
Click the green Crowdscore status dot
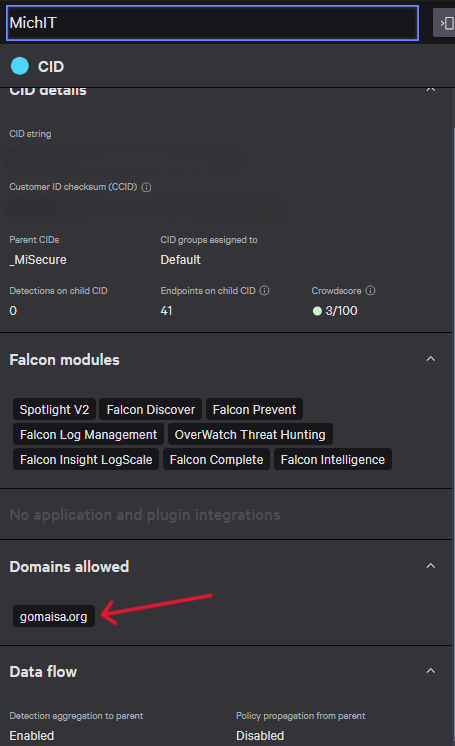[317, 311]
